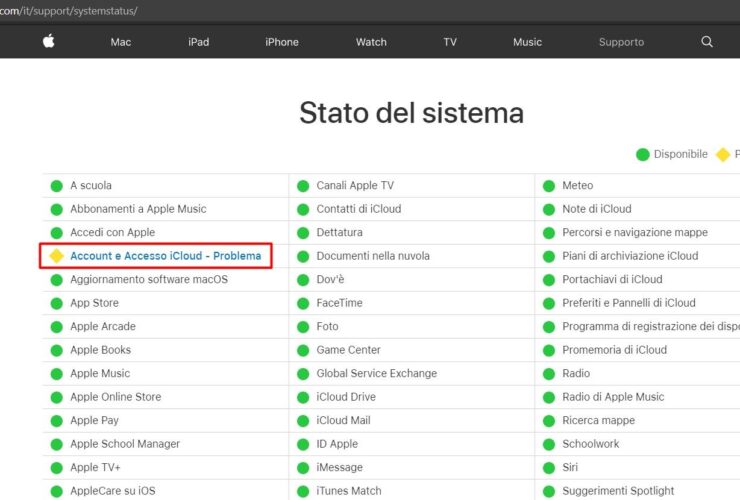Click green status dot for Apple Music

pos(57,374)
